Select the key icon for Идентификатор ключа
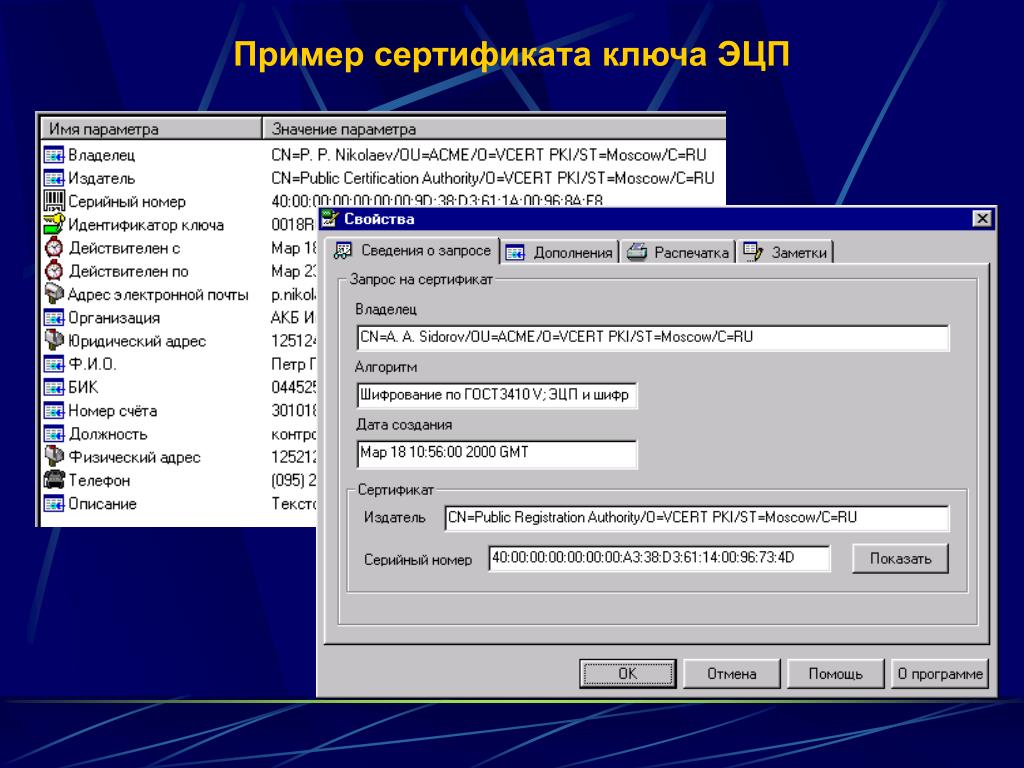 [54, 224]
